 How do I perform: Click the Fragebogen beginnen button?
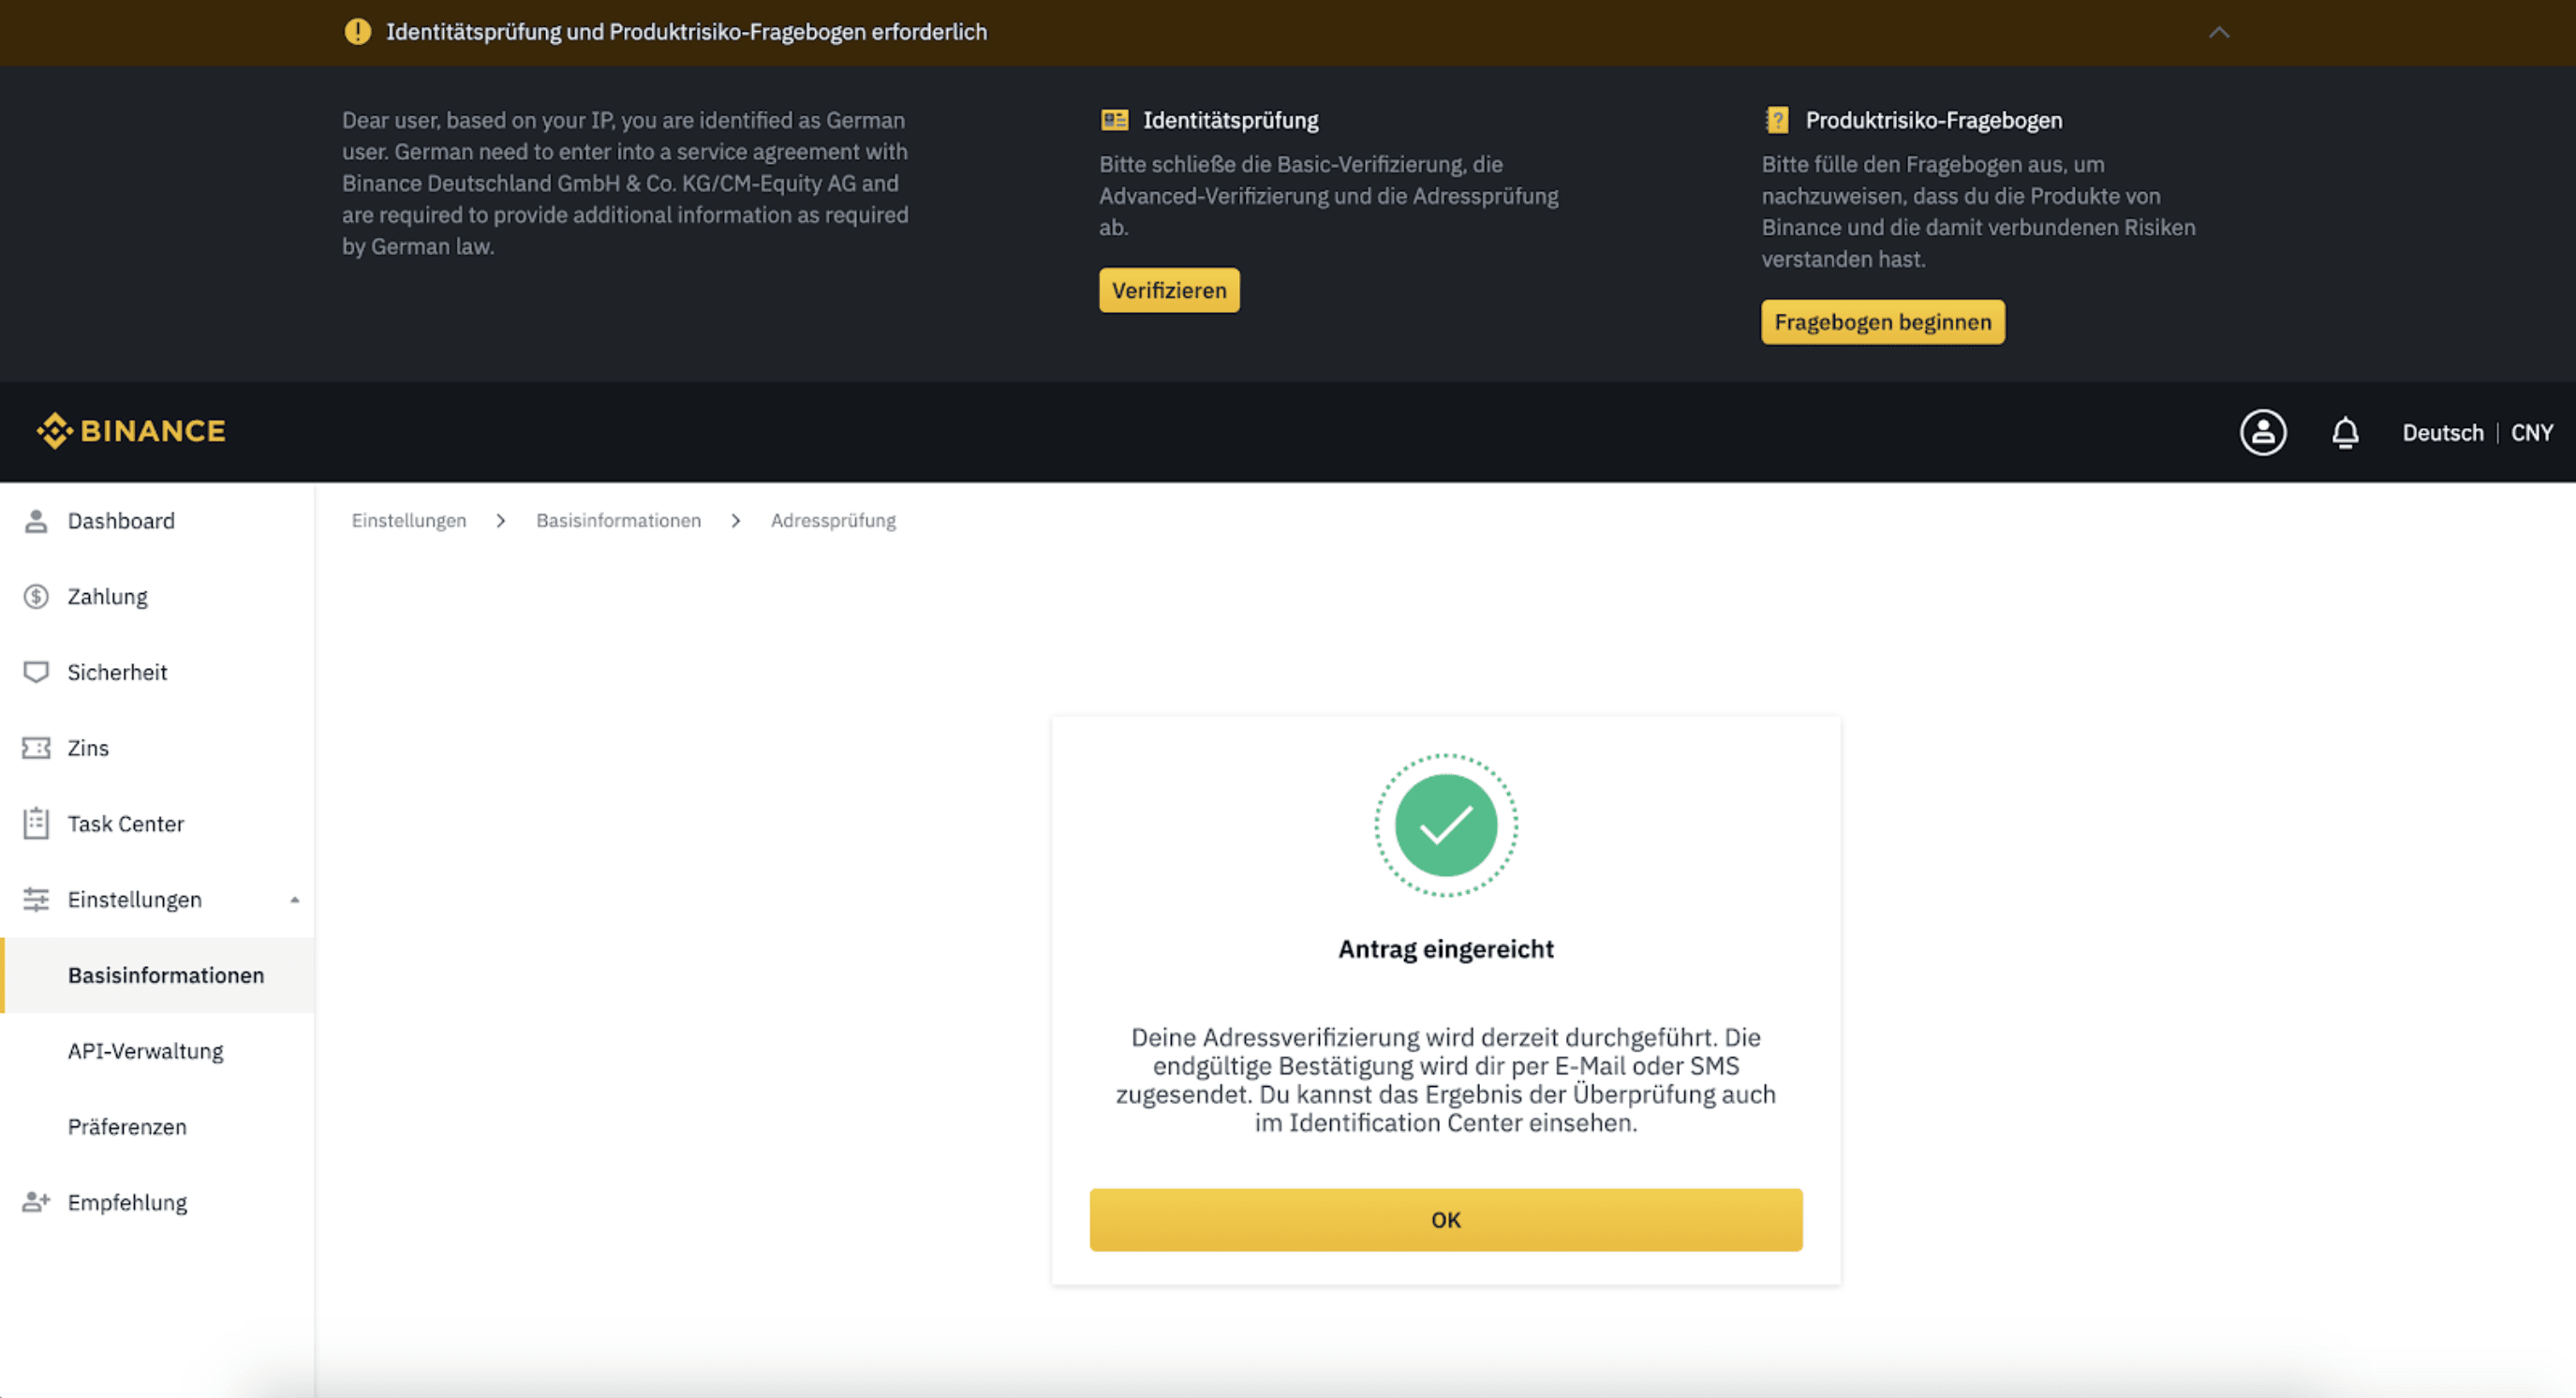[1883, 322]
